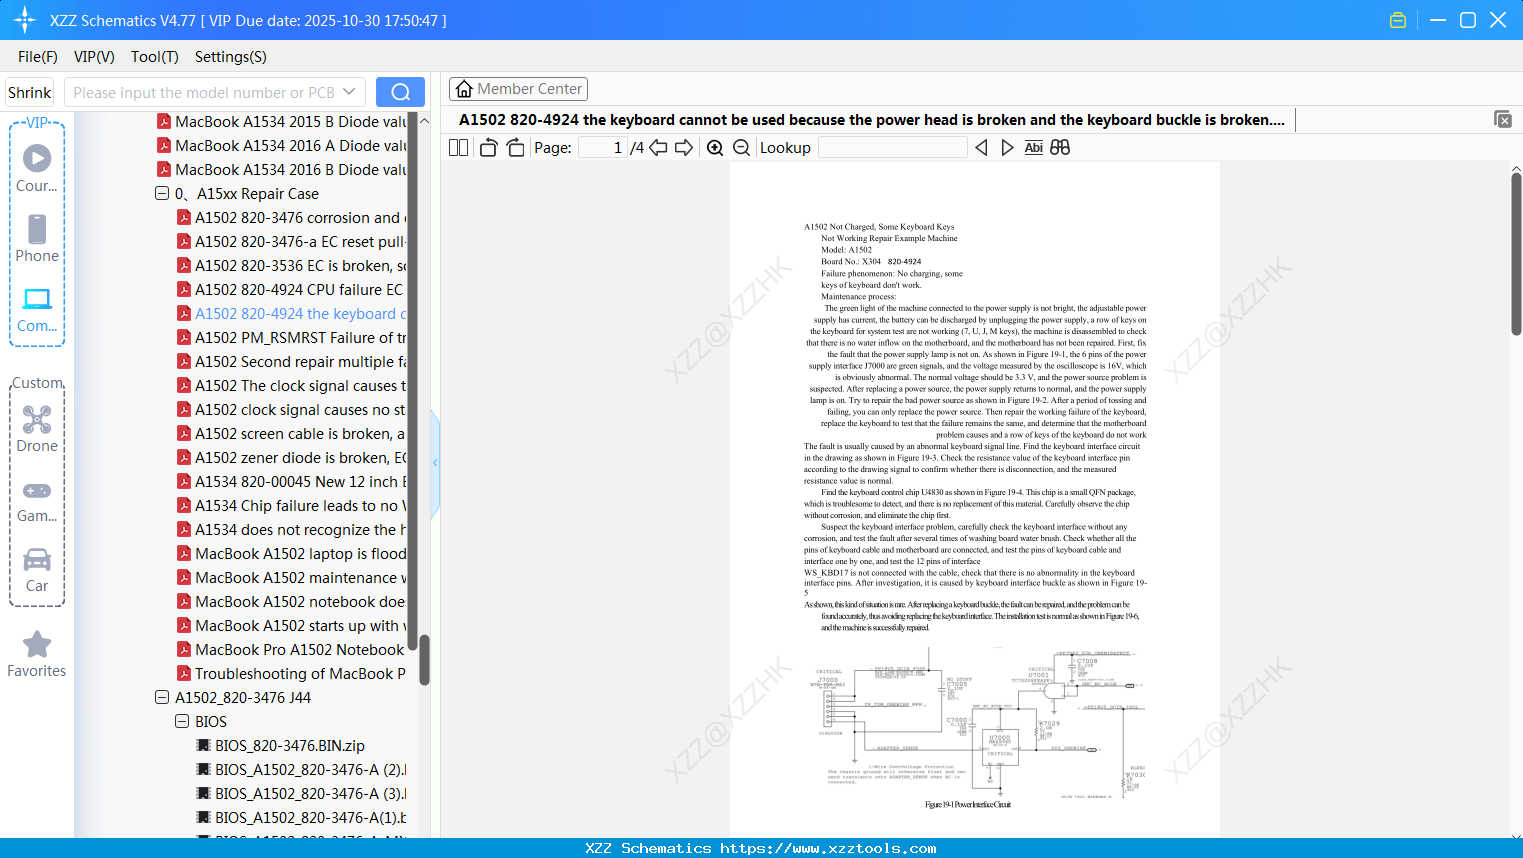Click the Page number input field
Viewport: 1523px width, 858px height.
click(x=603, y=147)
